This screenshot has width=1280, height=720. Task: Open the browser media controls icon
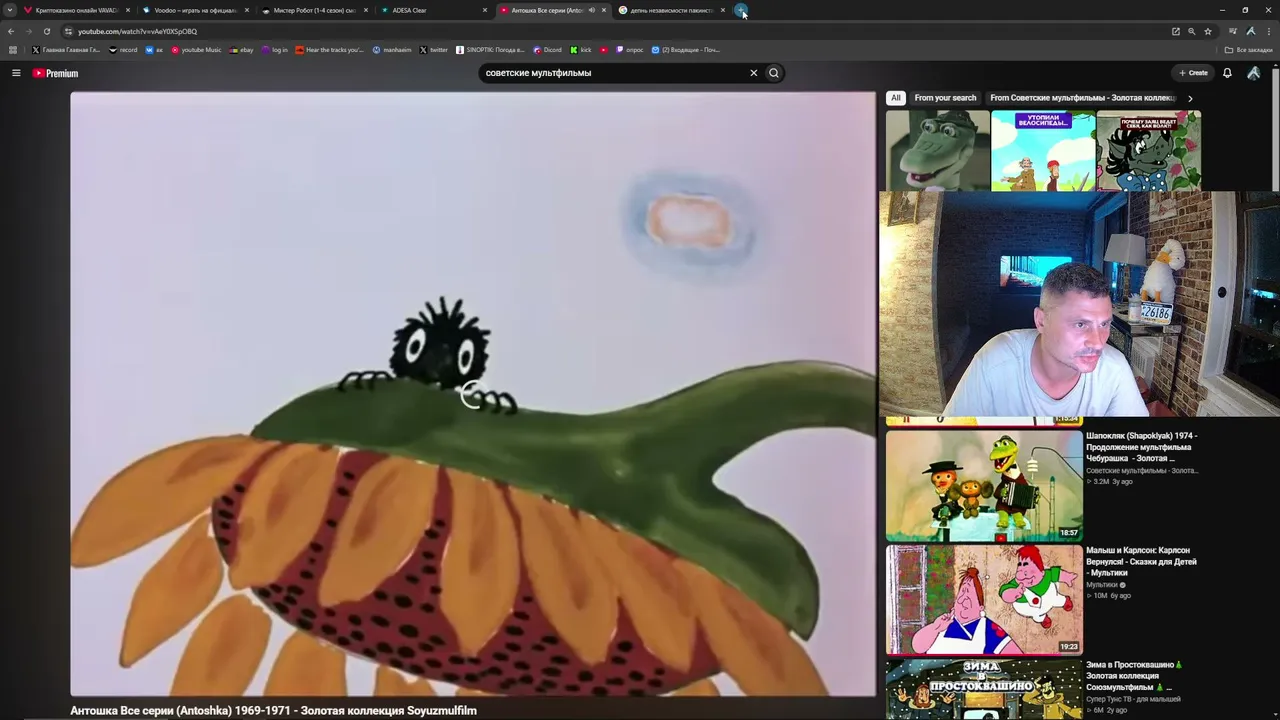click(1233, 31)
